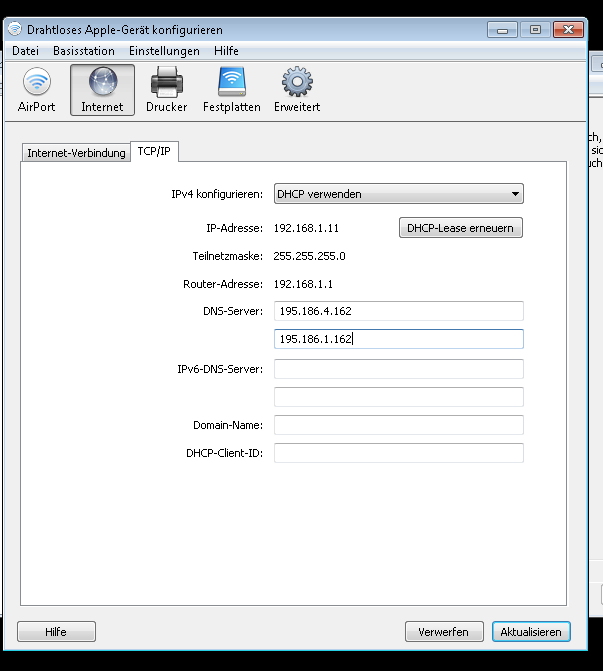Open the Einstellungen menu
This screenshot has height=671, width=603.
(x=164, y=51)
